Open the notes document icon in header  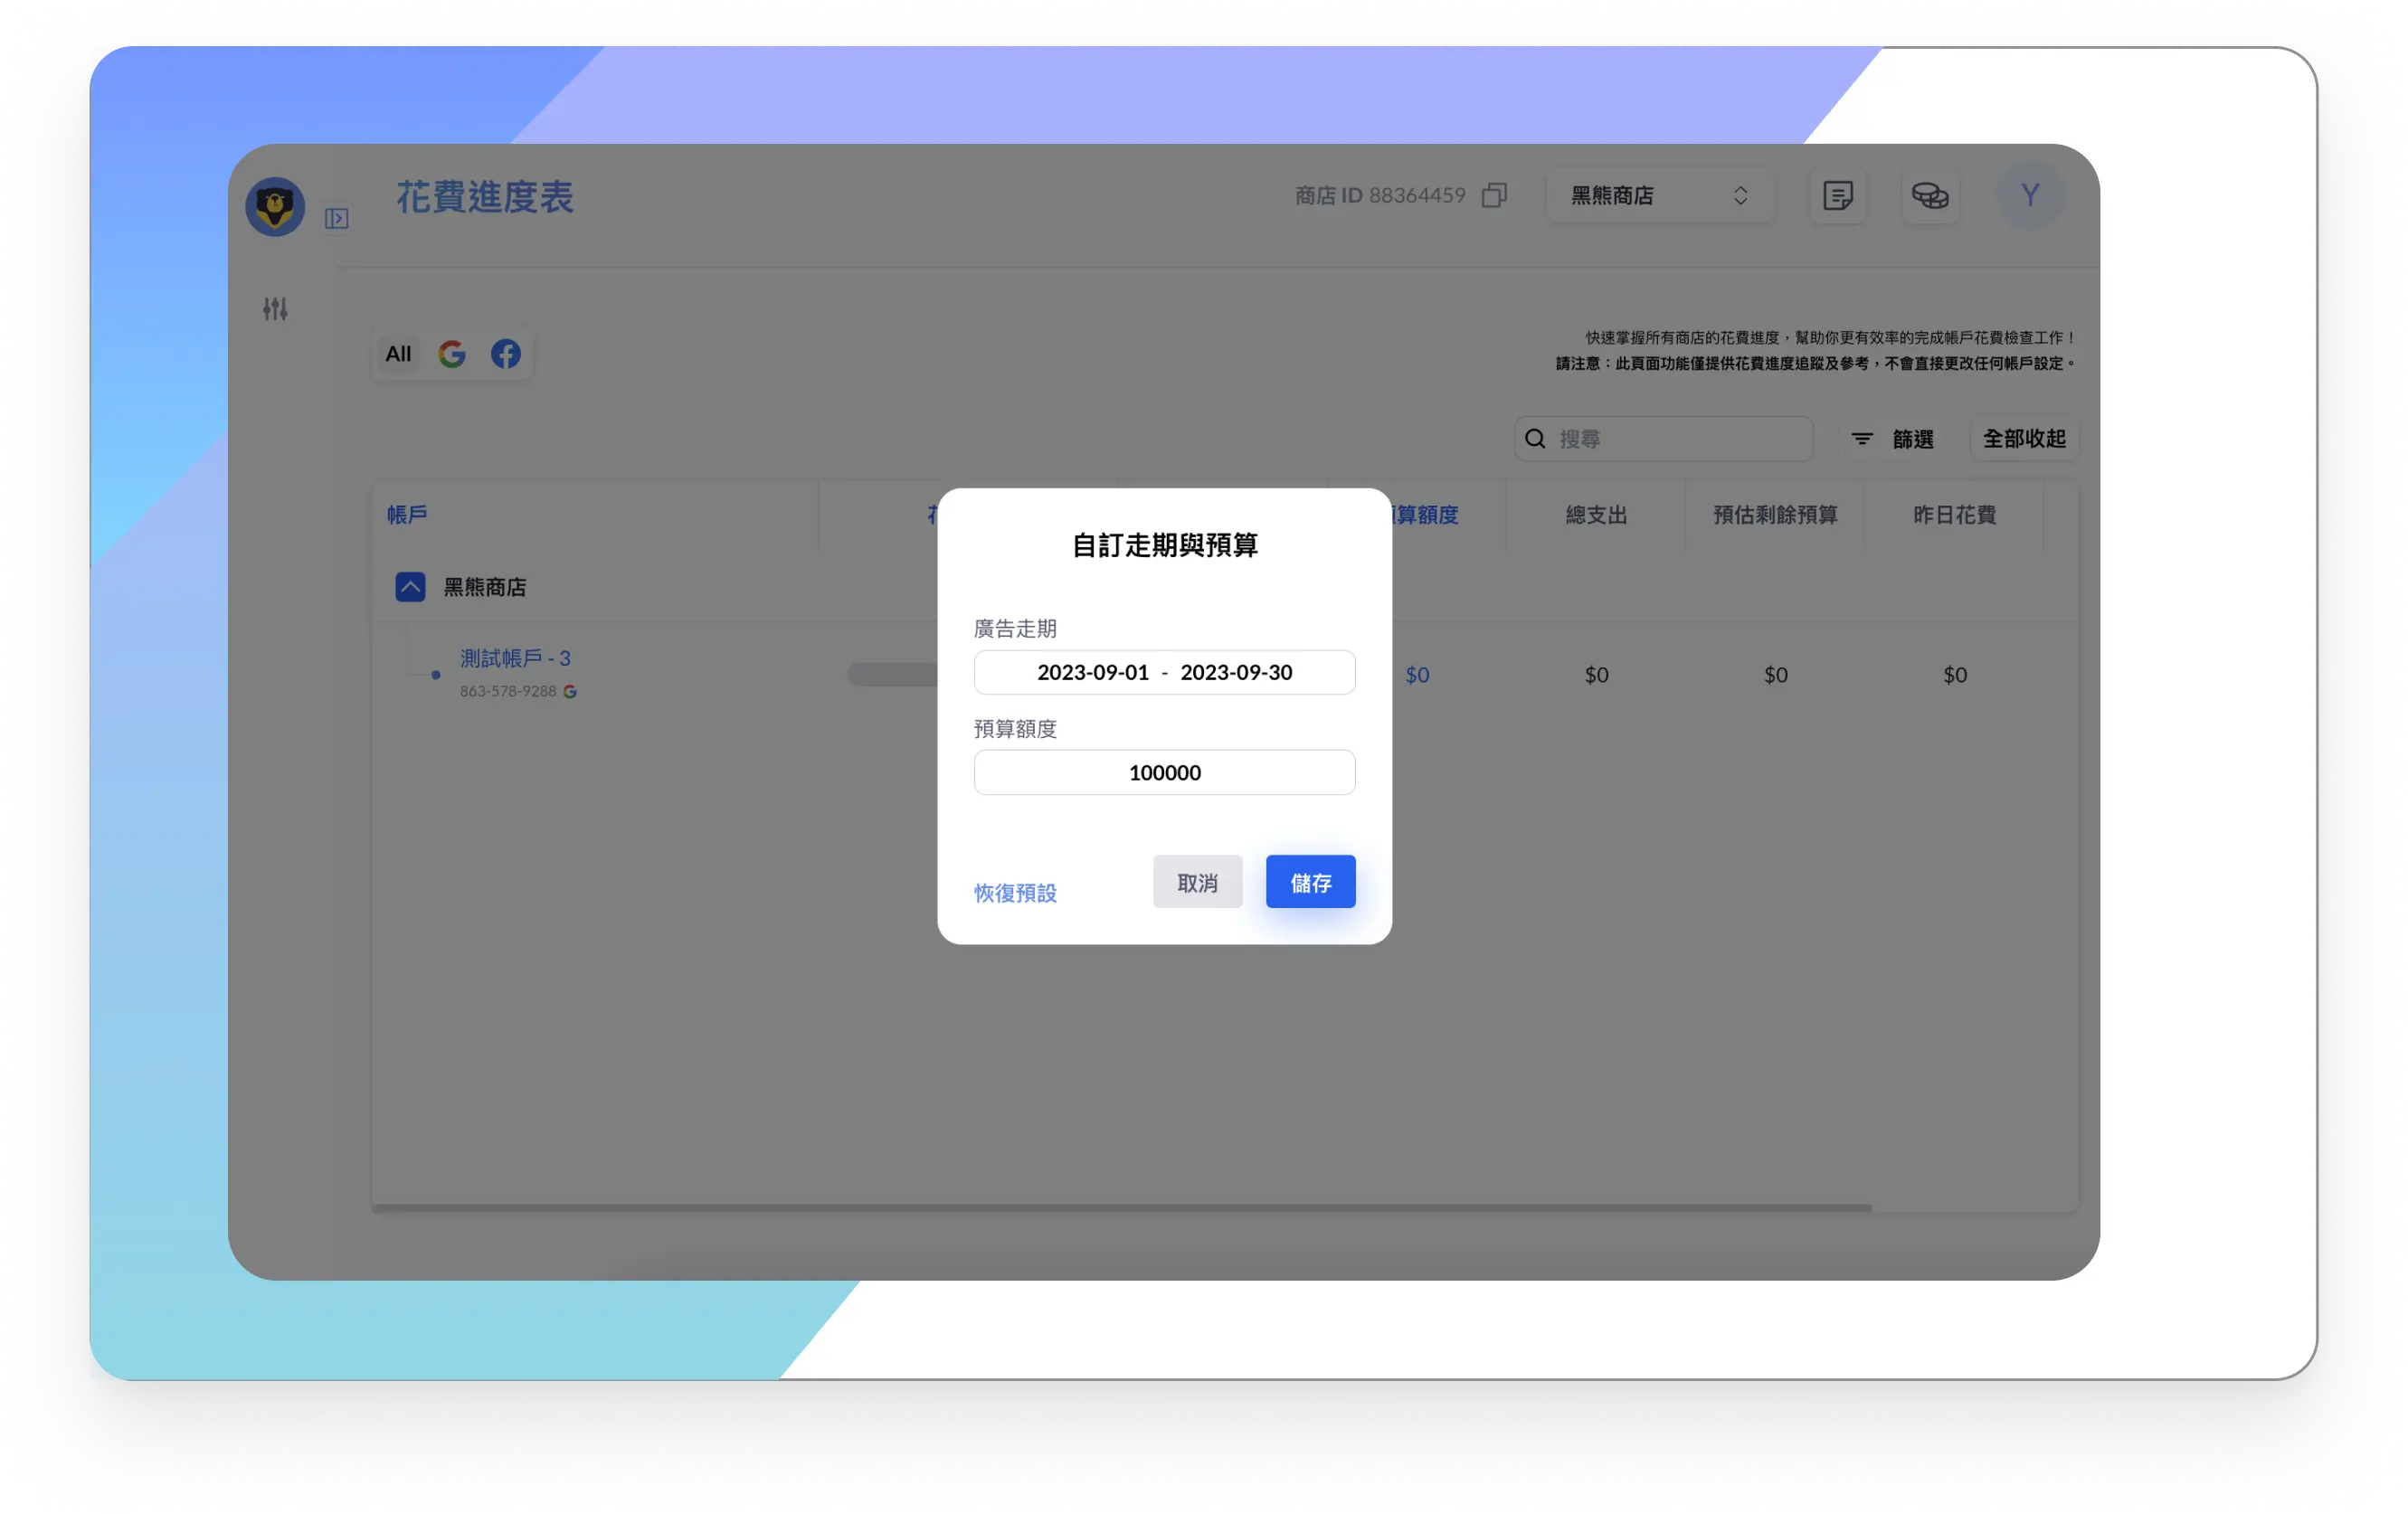pos(1837,195)
